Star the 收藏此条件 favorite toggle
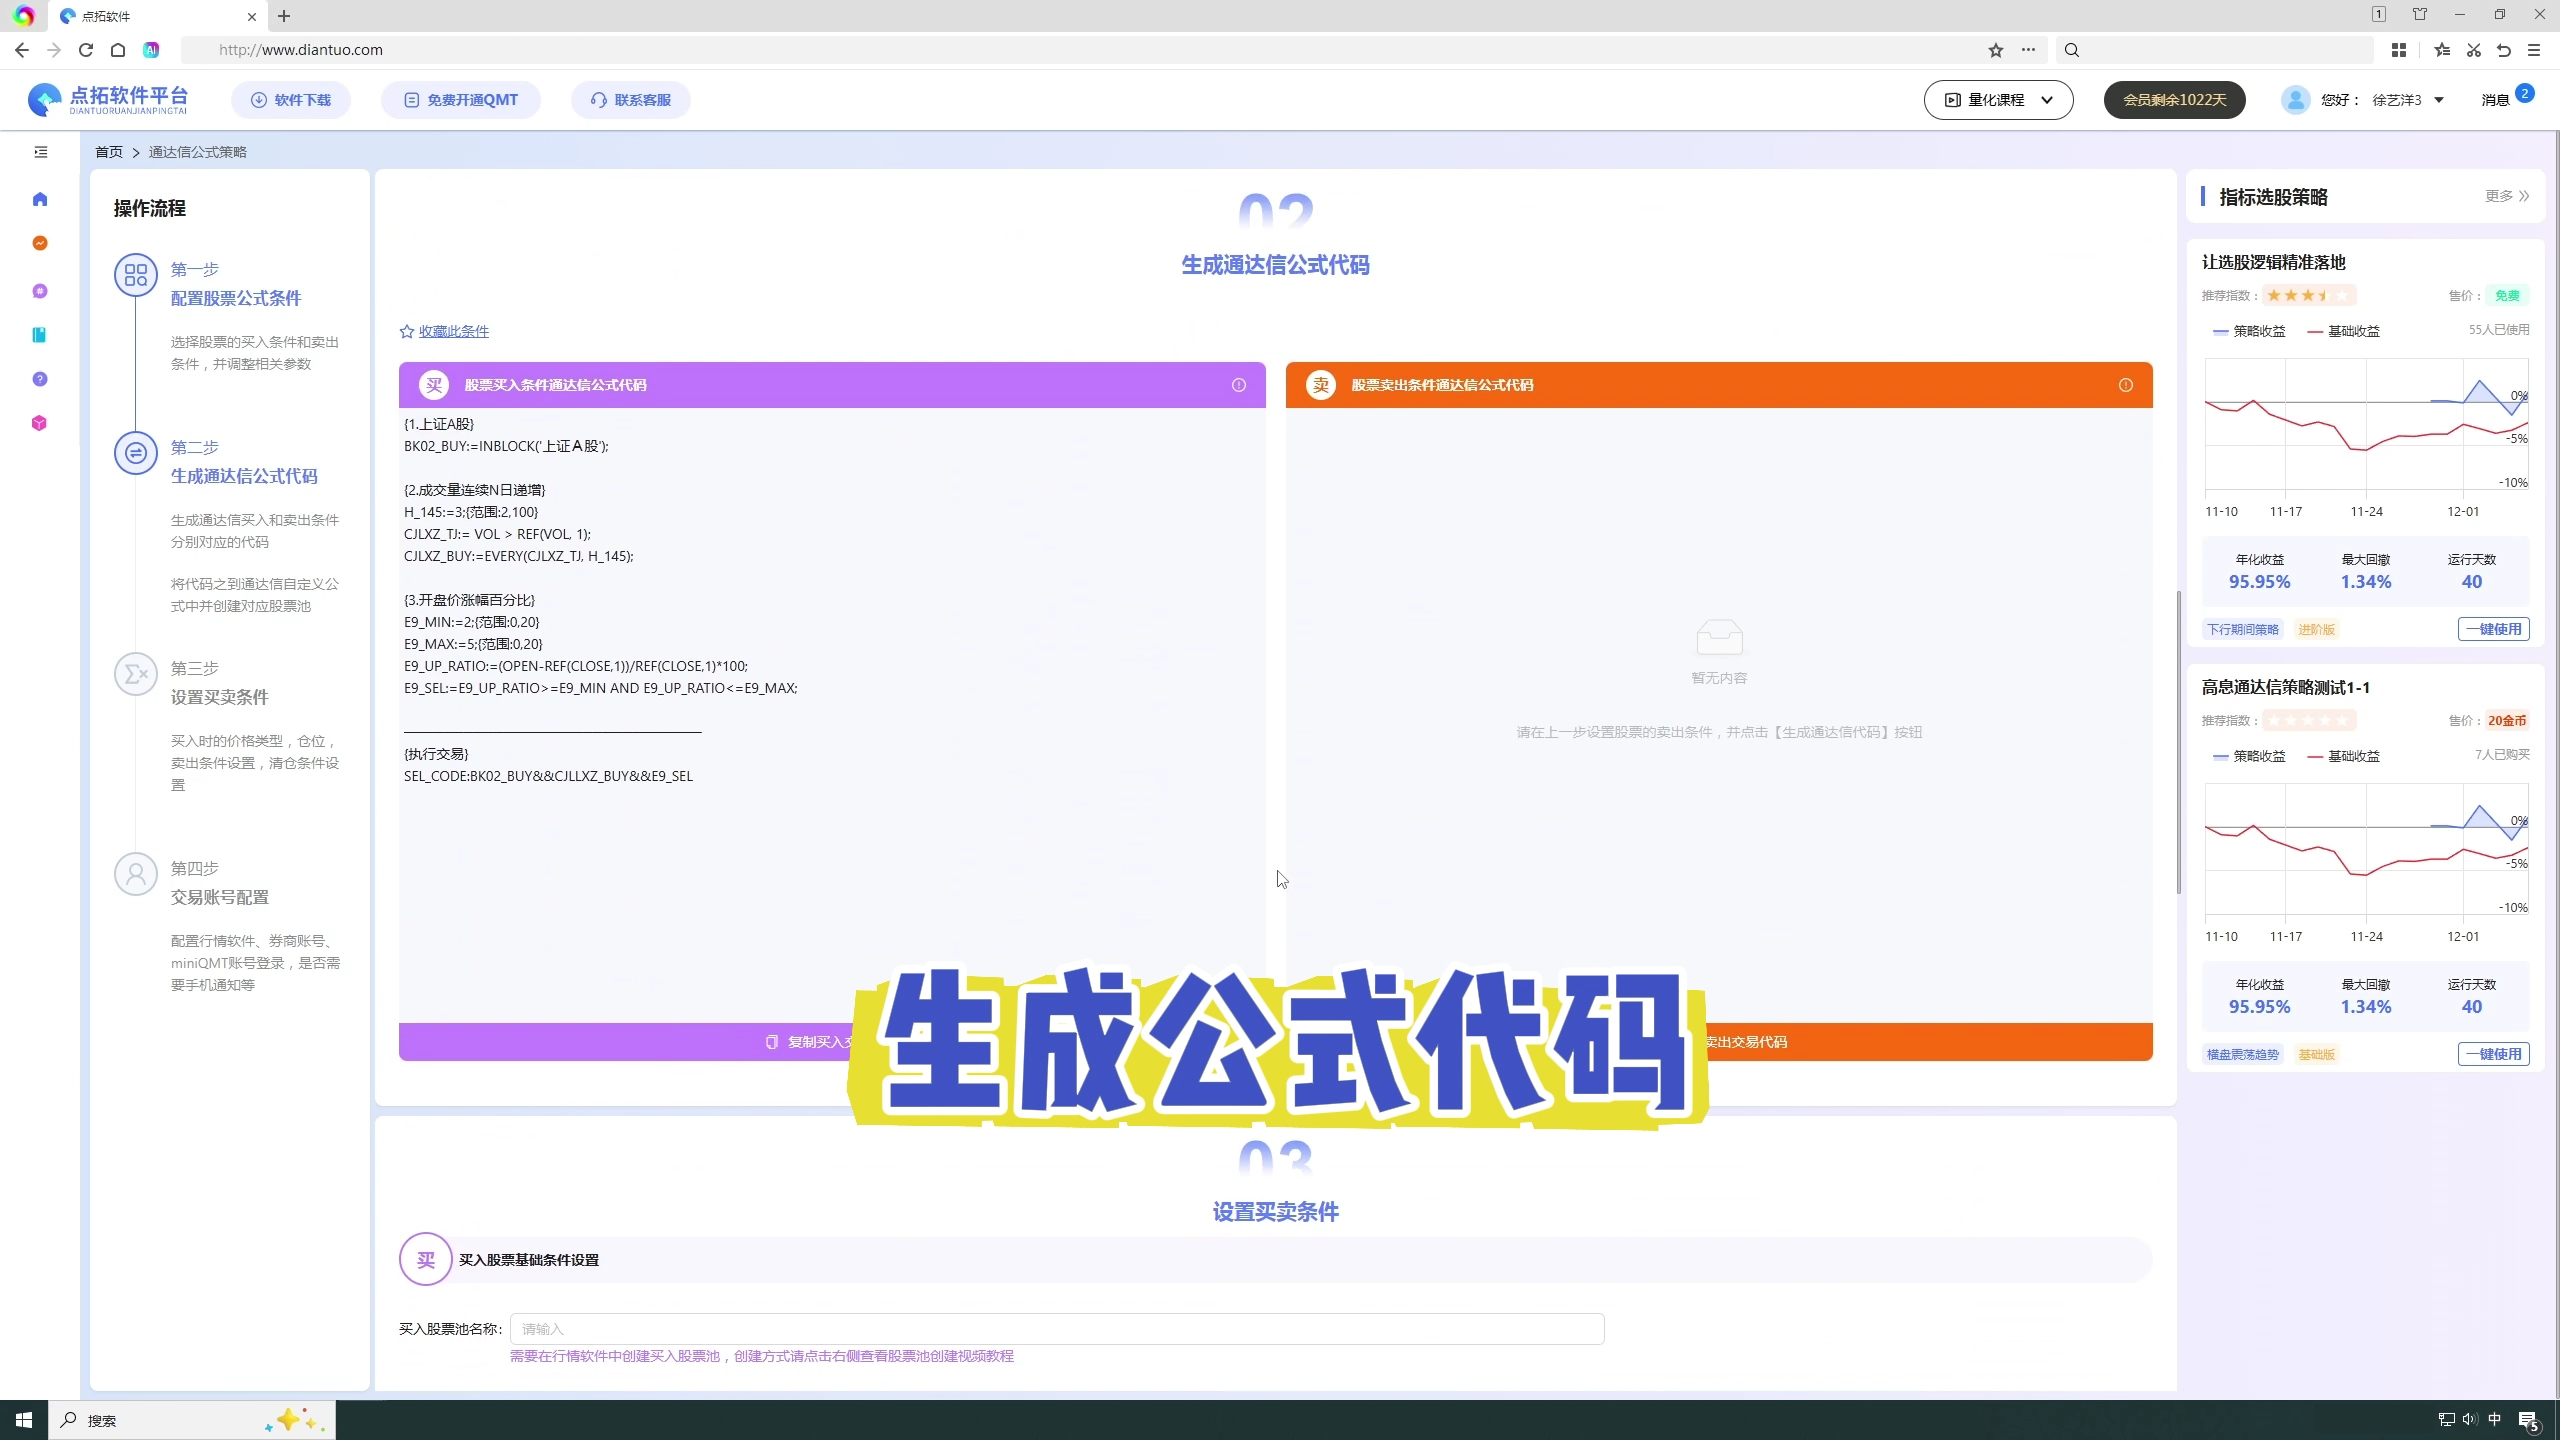 pos(406,331)
